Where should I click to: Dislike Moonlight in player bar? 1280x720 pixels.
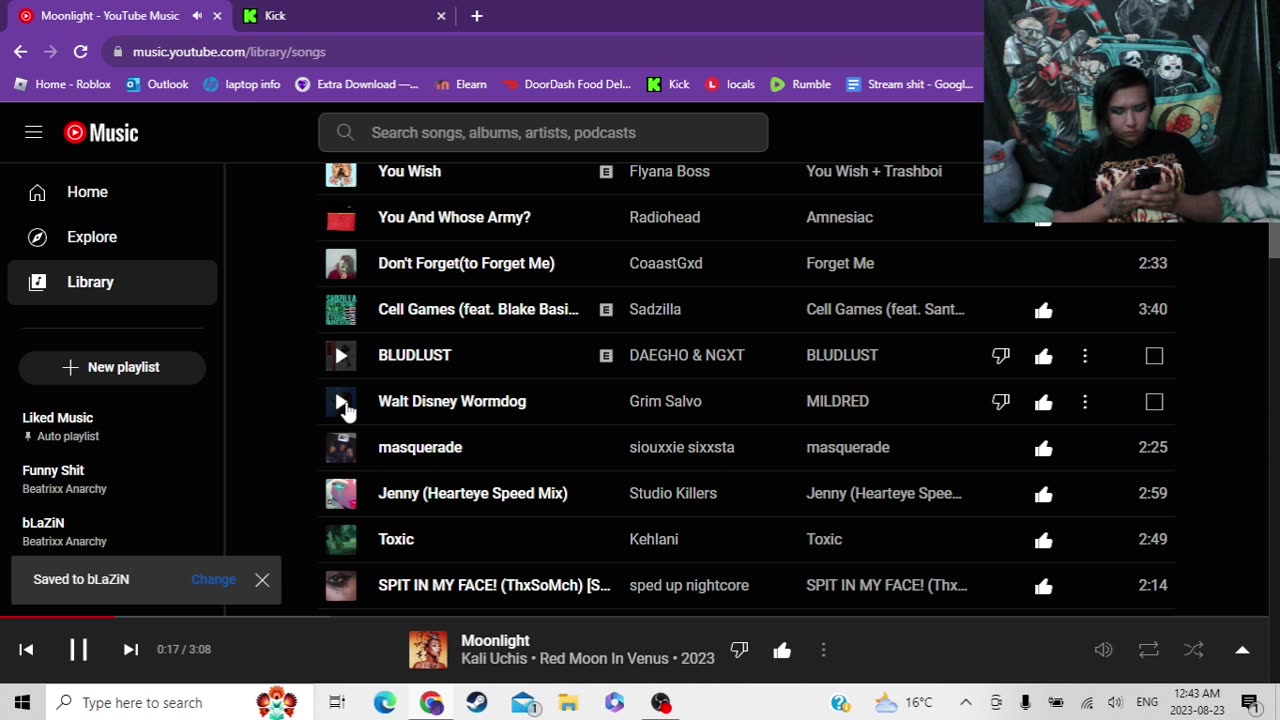(x=739, y=650)
